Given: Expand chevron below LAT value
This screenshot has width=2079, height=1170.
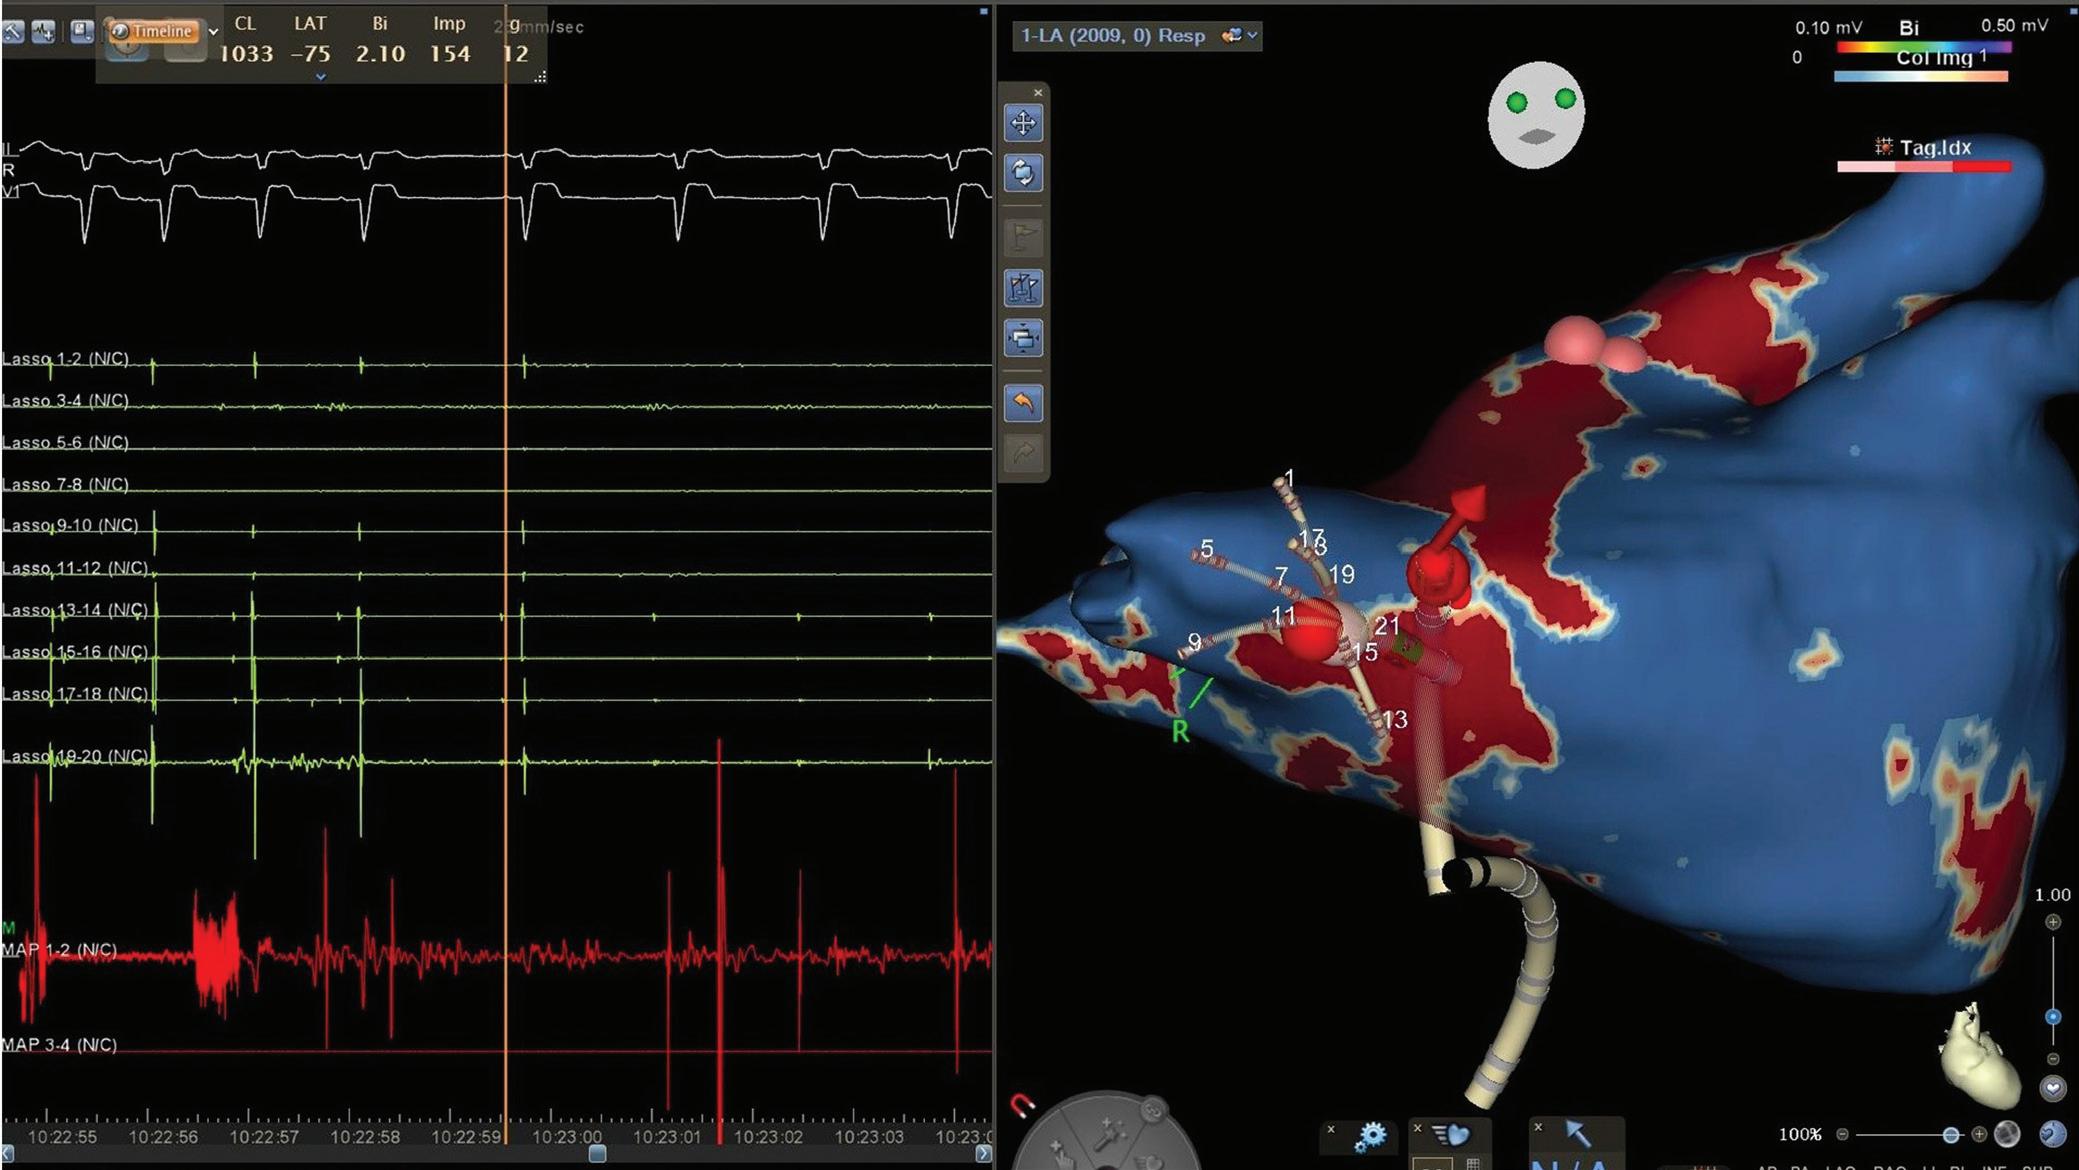Looking at the screenshot, I should (x=320, y=77).
